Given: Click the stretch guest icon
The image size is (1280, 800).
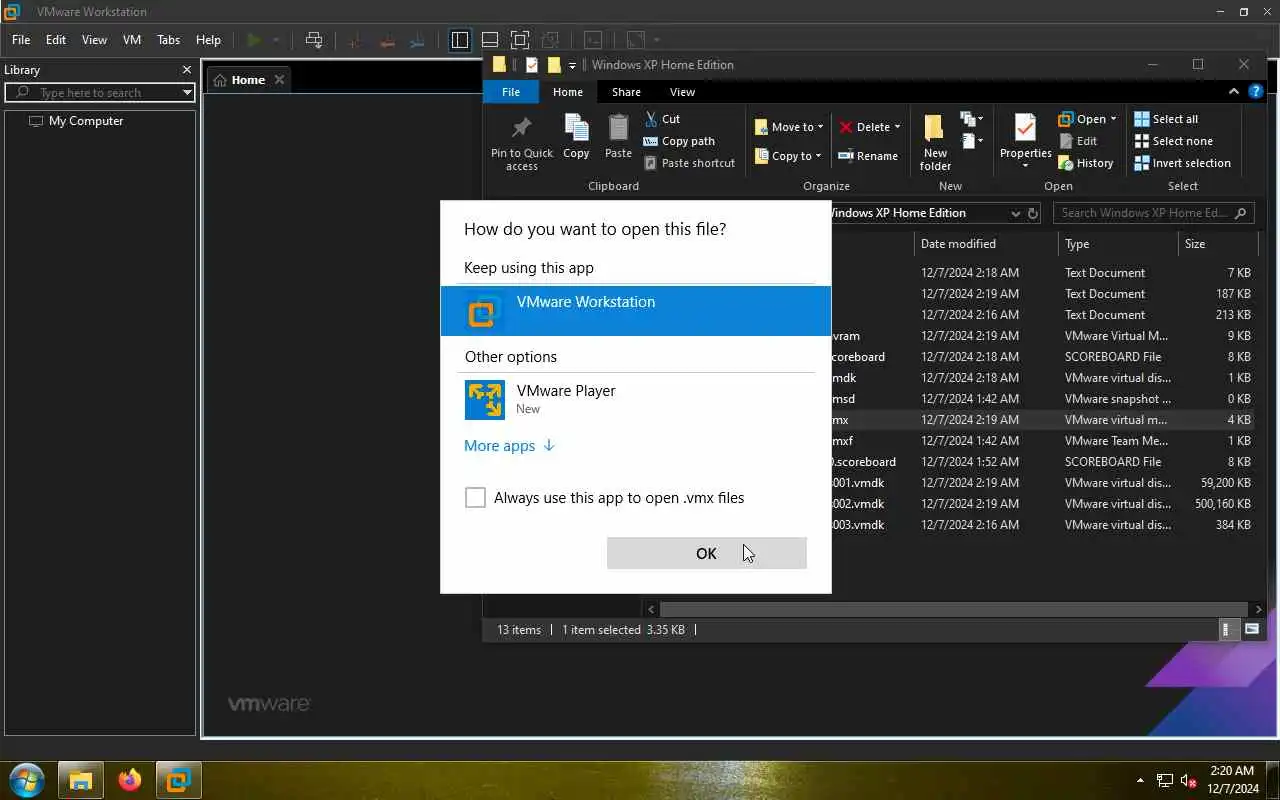Looking at the screenshot, I should pyautogui.click(x=636, y=40).
